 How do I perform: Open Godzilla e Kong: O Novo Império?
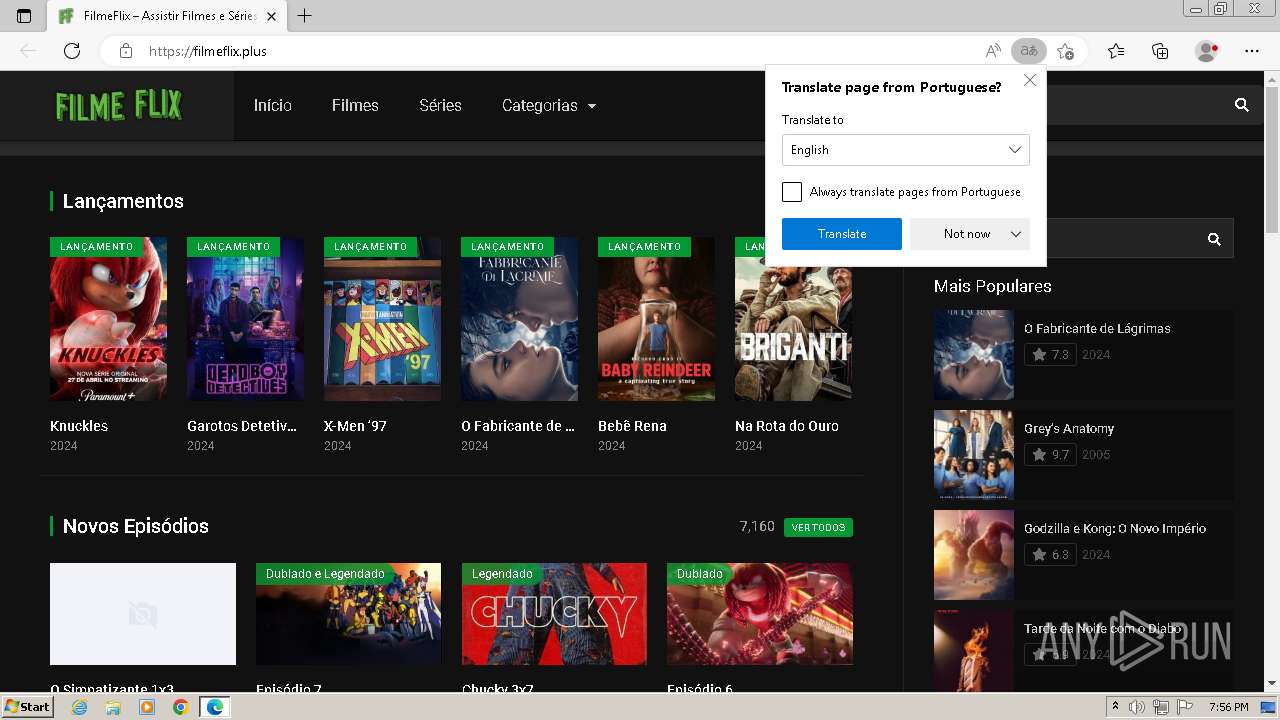click(1115, 528)
